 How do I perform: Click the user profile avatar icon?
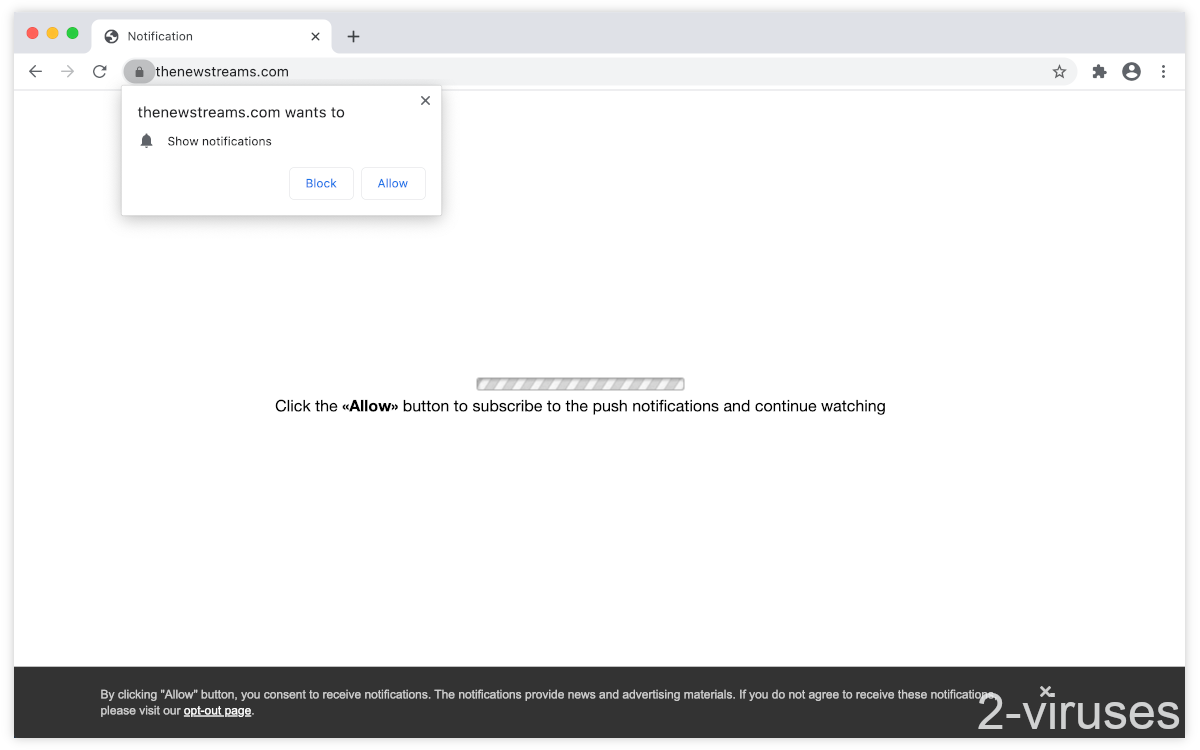point(1131,71)
